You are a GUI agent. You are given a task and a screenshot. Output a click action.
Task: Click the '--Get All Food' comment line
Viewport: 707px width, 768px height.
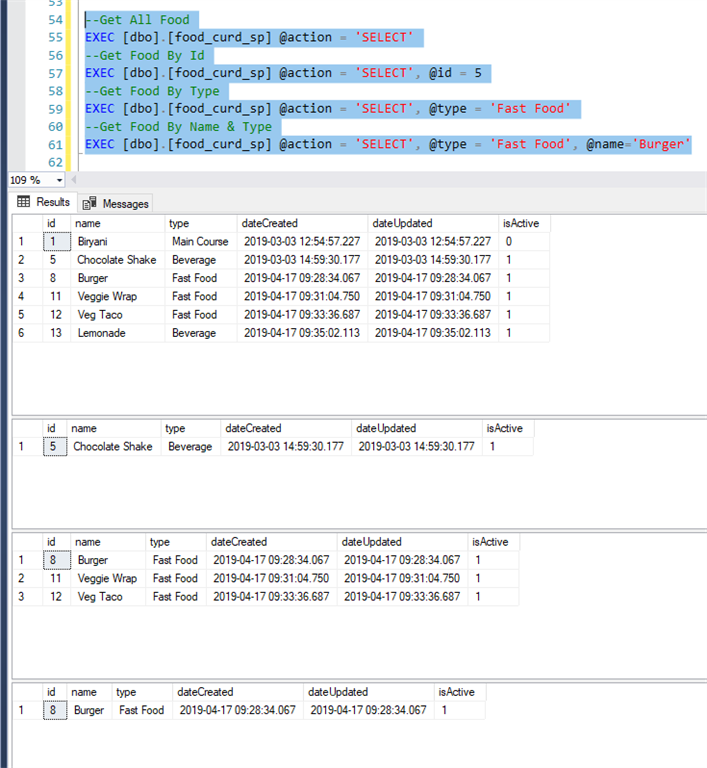click(137, 20)
